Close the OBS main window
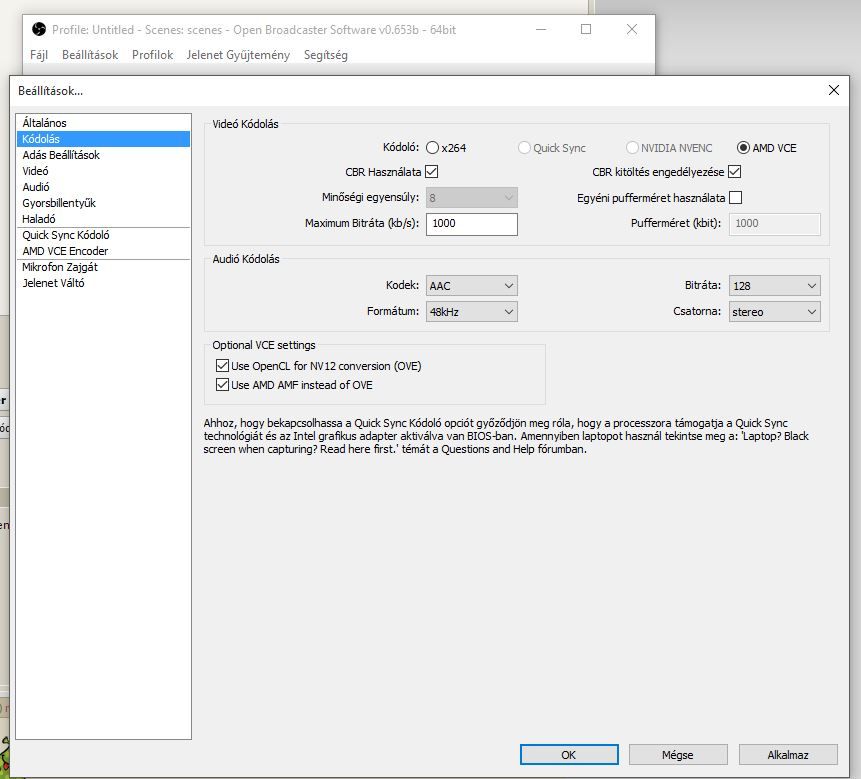861x779 pixels. coord(632,30)
